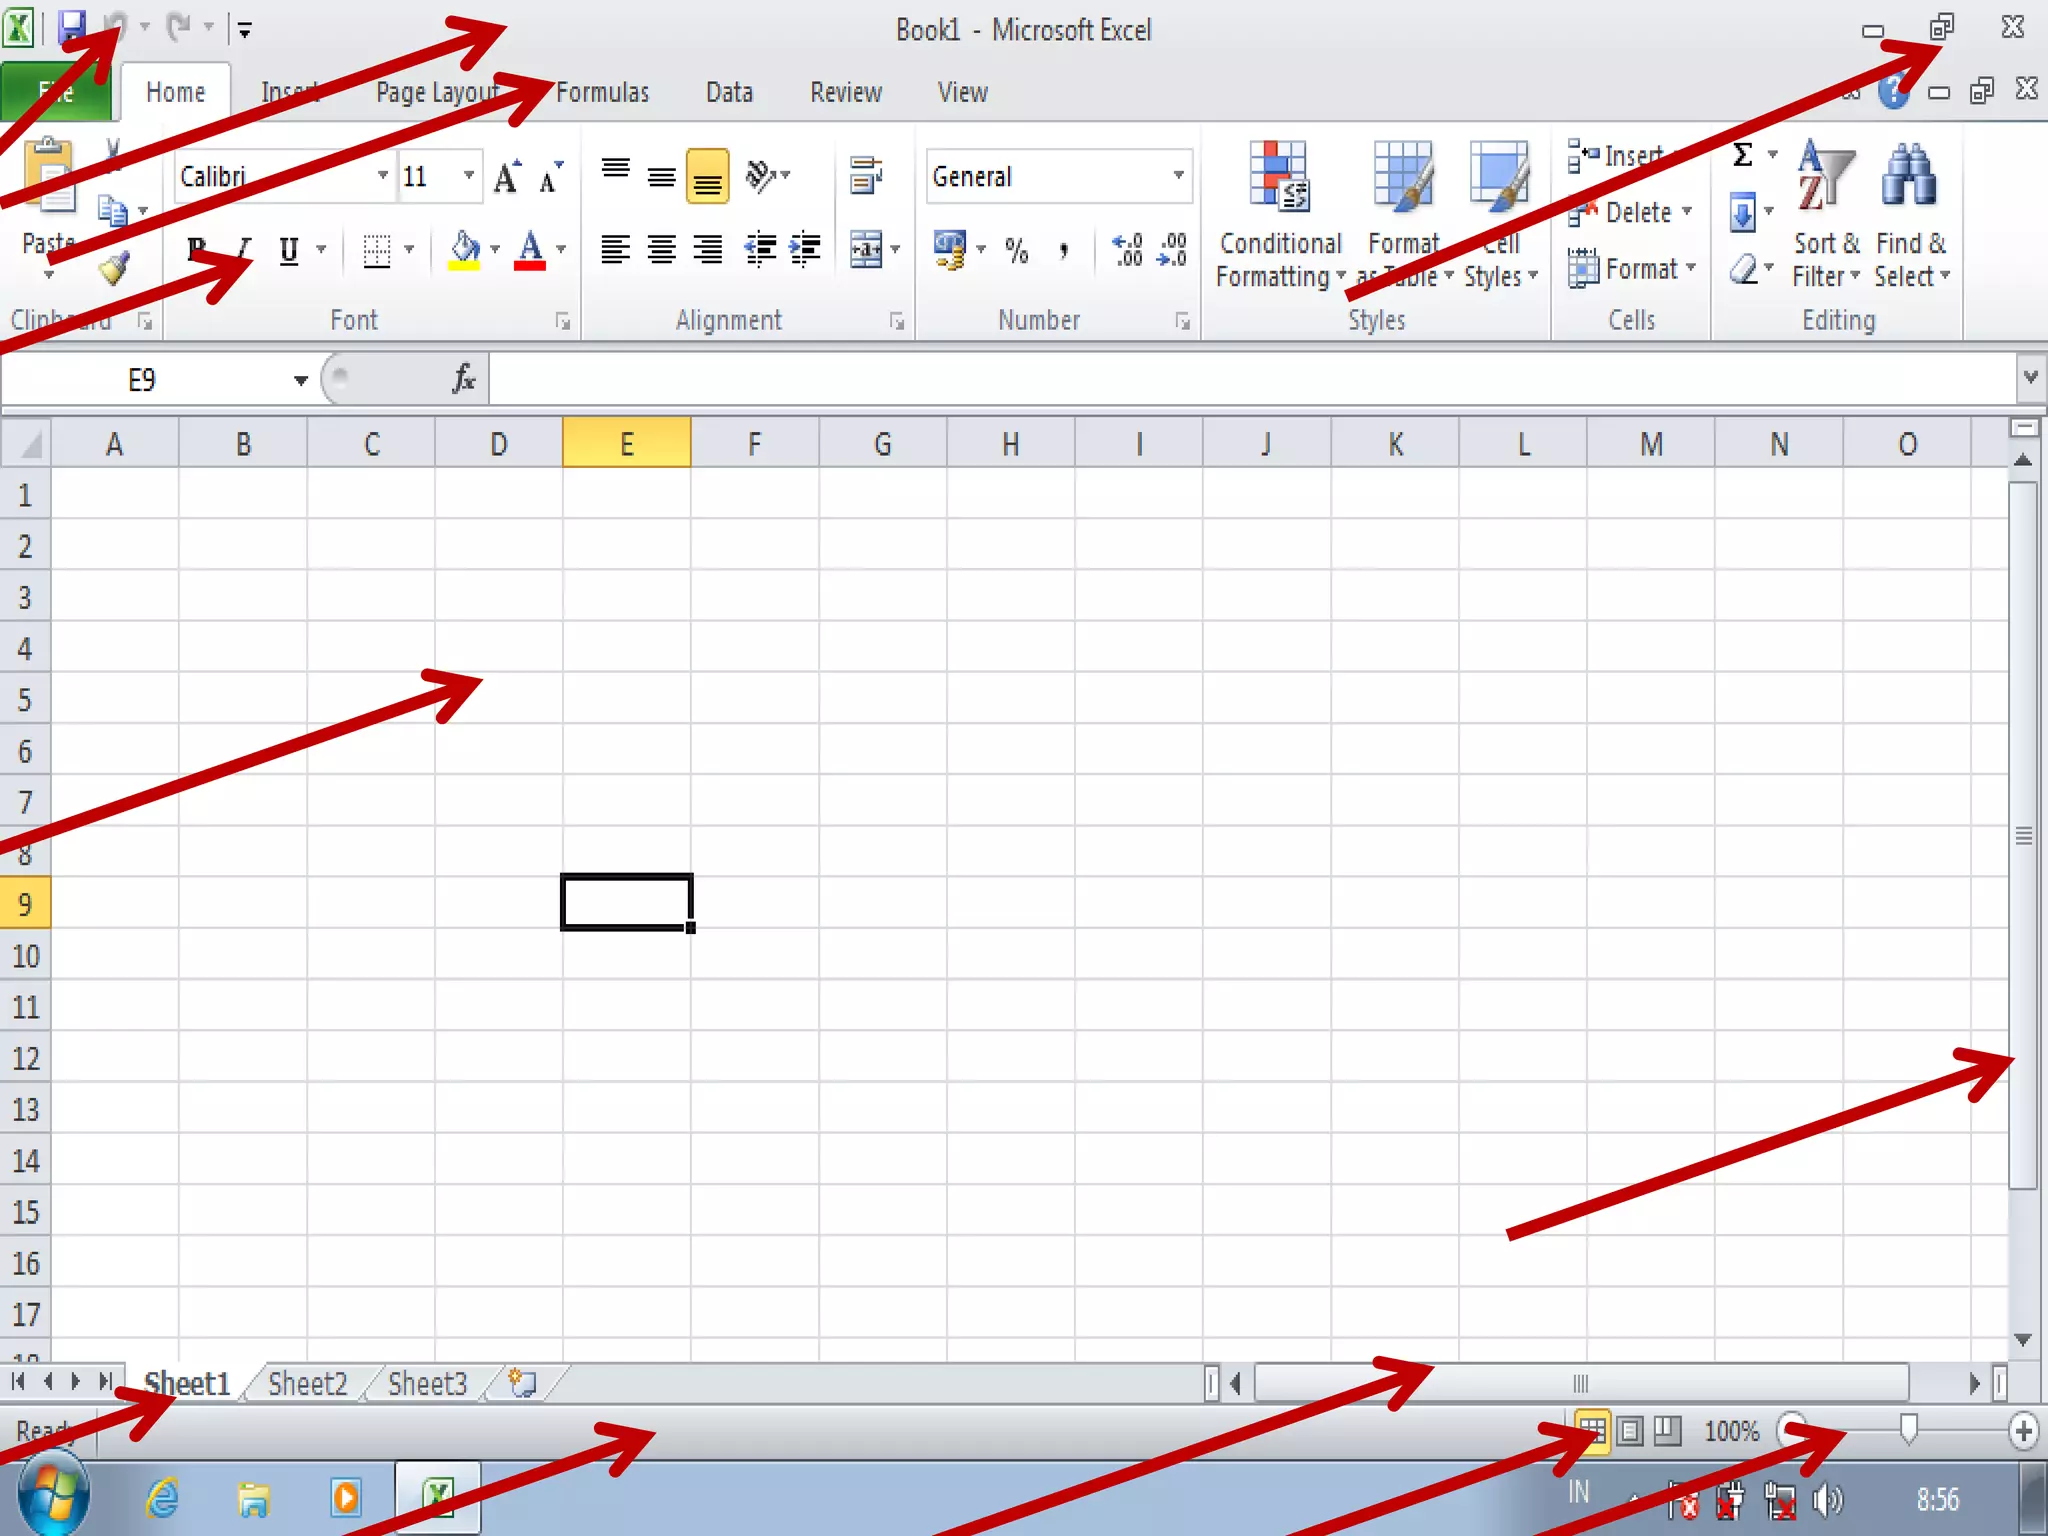The width and height of the screenshot is (2048, 1536).
Task: Click the horizontal scrollbar right arrow
Action: pyautogui.click(x=1974, y=1384)
